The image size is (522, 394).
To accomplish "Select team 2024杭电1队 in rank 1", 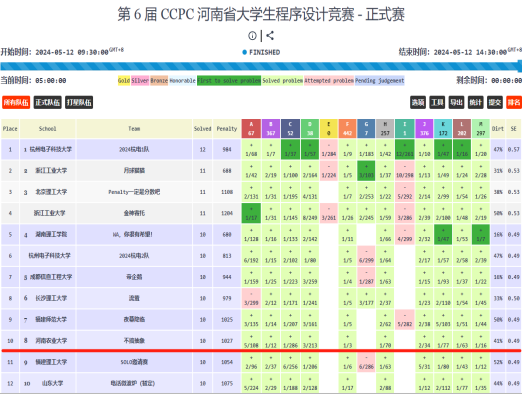I will point(134,149).
